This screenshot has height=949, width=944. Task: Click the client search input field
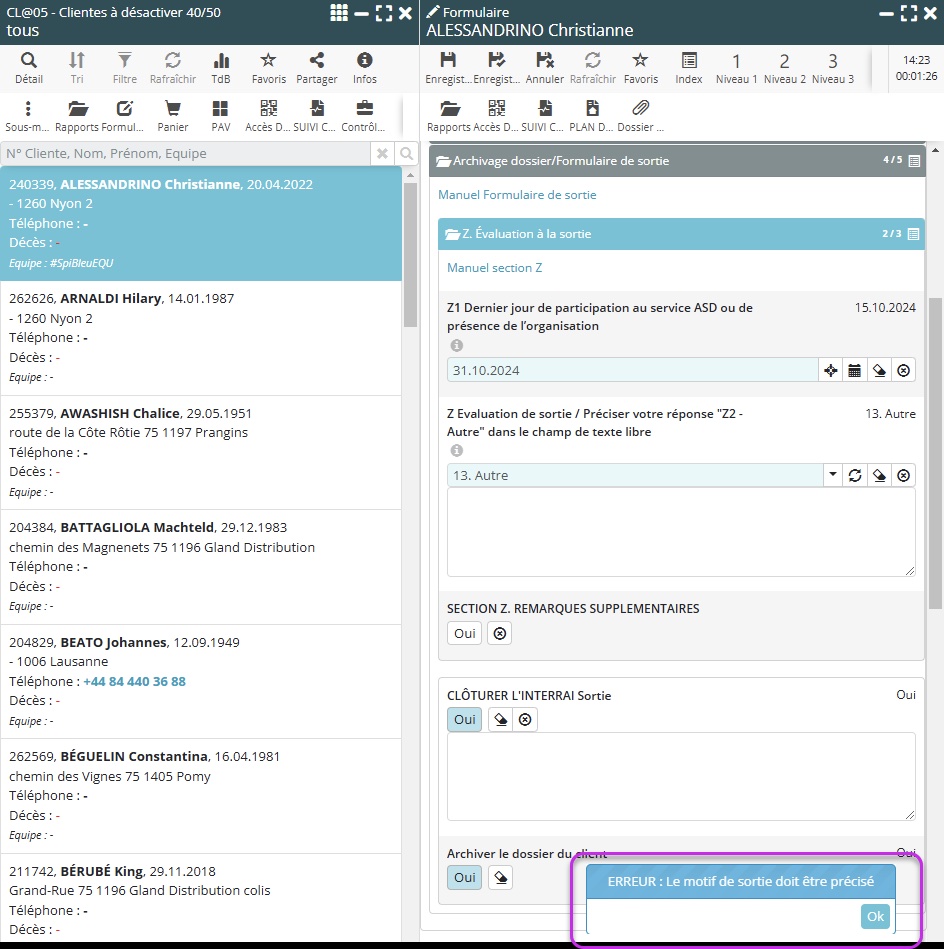coord(186,154)
